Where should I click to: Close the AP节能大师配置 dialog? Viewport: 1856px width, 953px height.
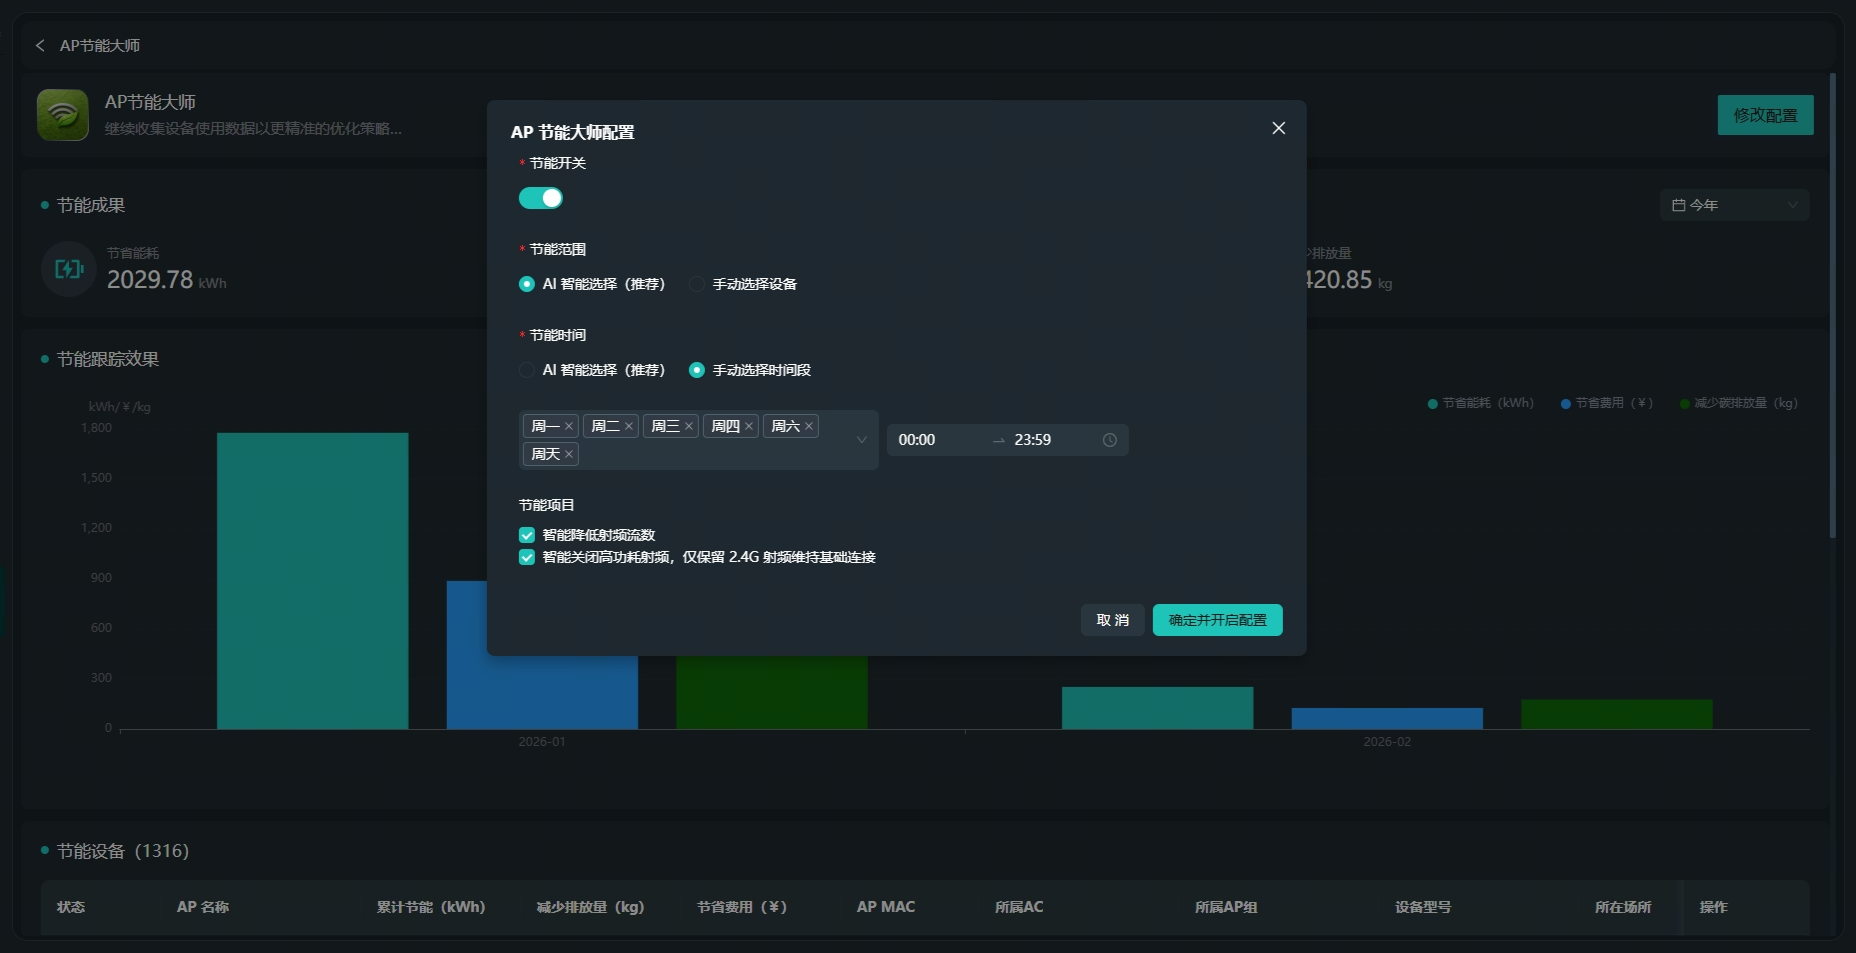click(1278, 128)
